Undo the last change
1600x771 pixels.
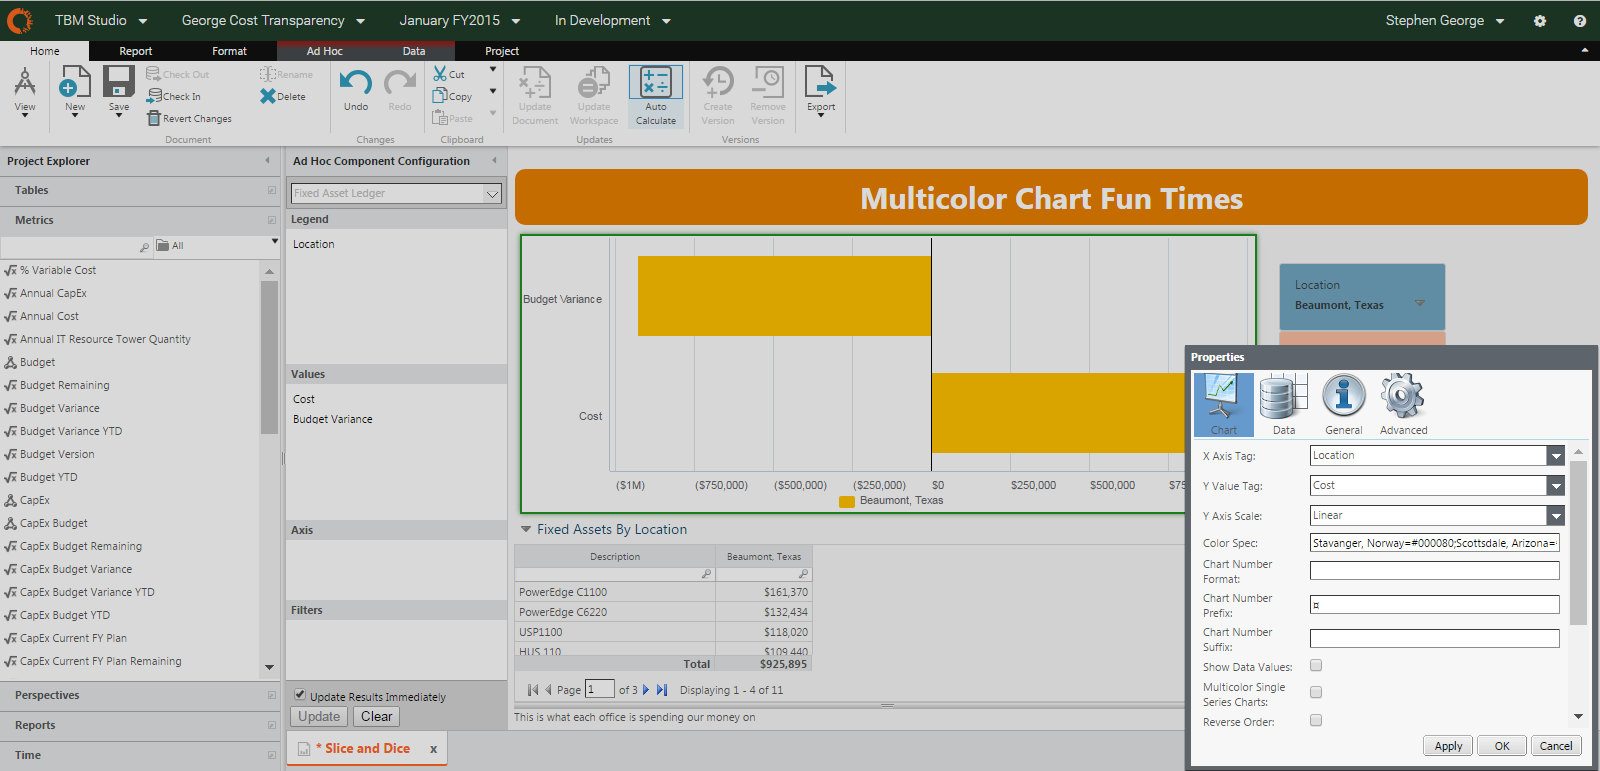(x=356, y=90)
